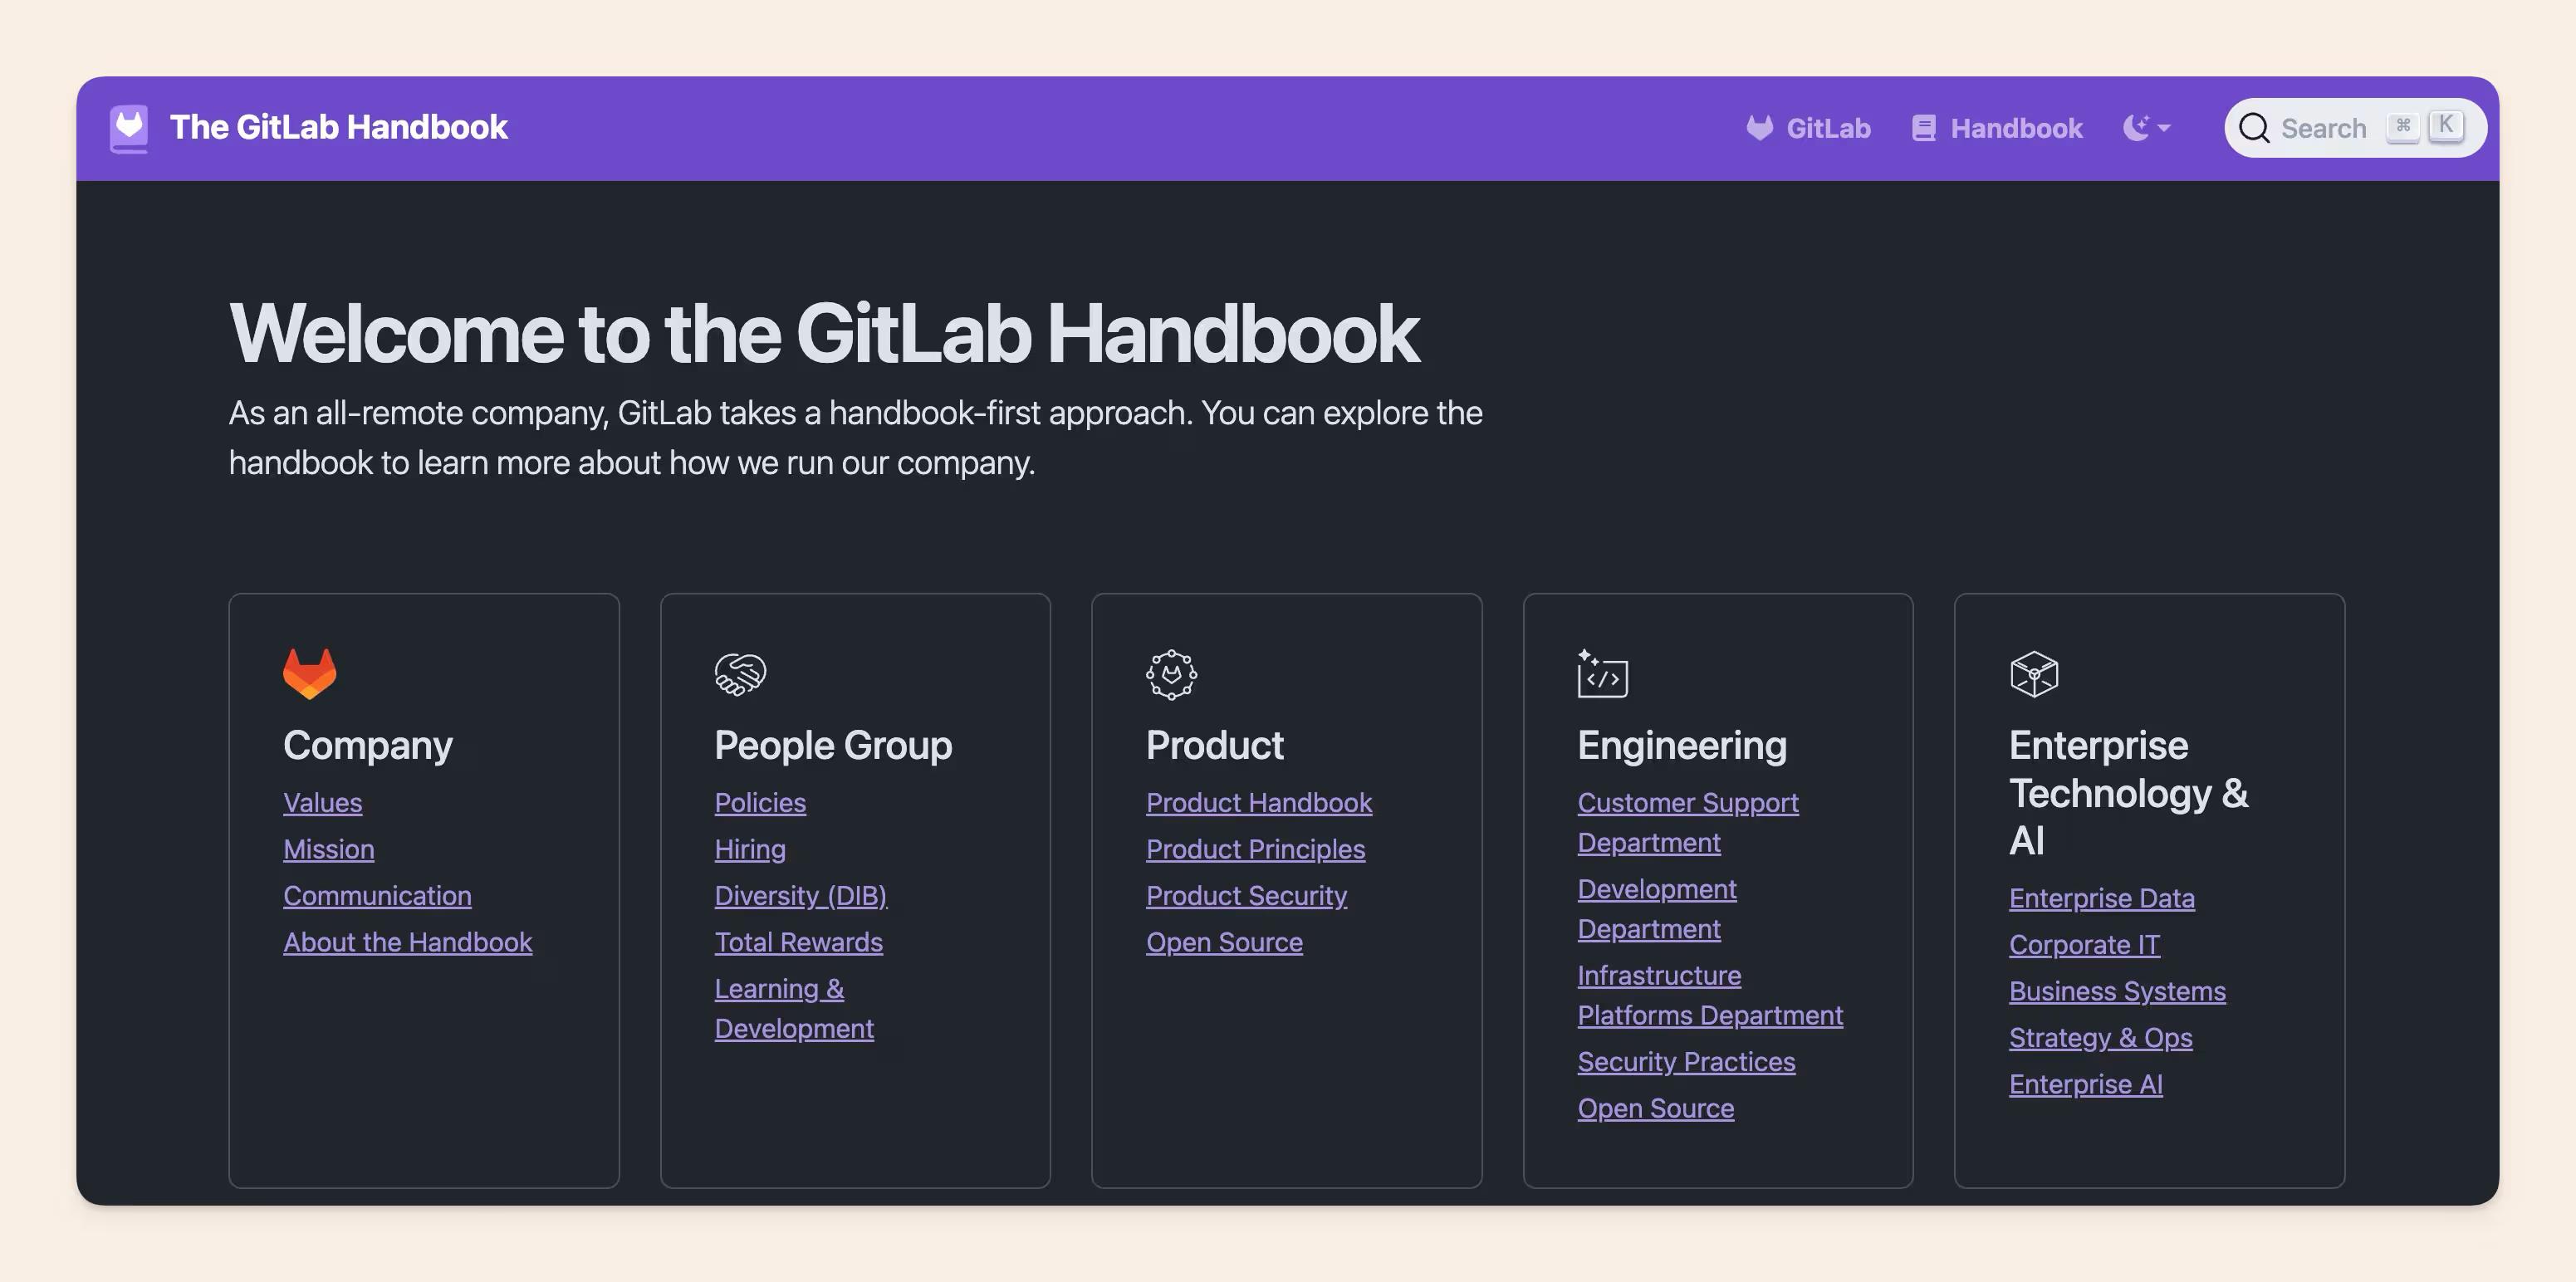Open Open Source link under Product
Screen dimensions: 2576x1282
pyautogui.click(x=1224, y=942)
